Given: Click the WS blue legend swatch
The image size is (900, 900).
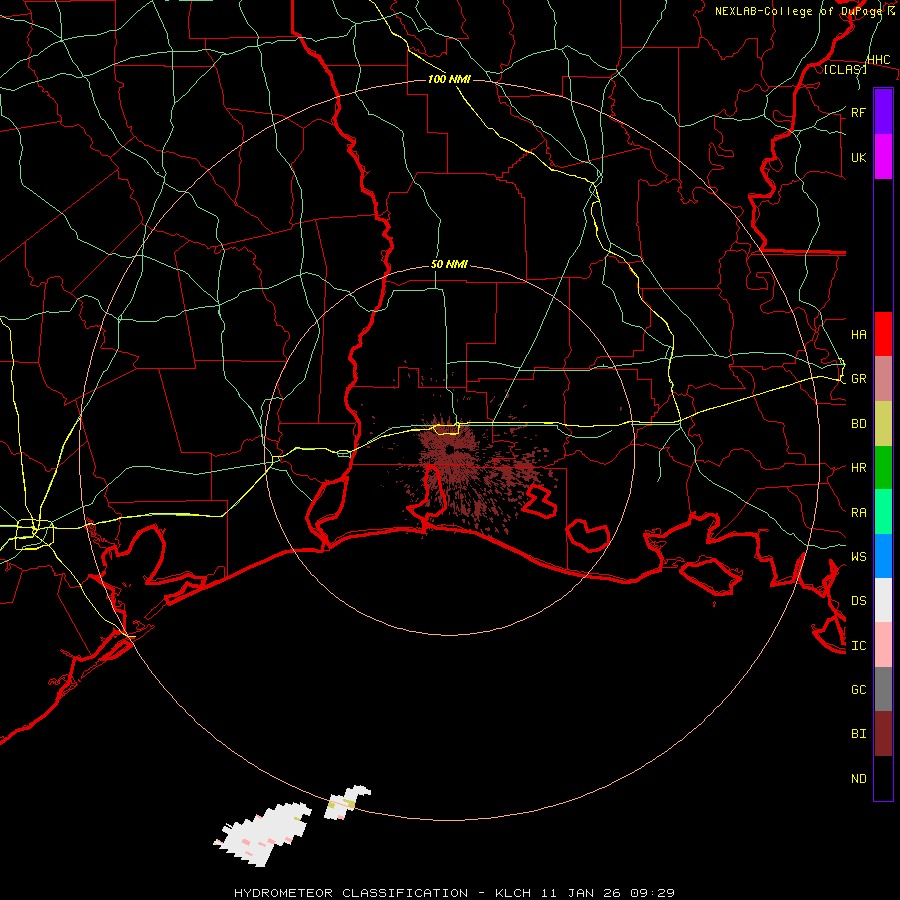Looking at the screenshot, I should [883, 556].
